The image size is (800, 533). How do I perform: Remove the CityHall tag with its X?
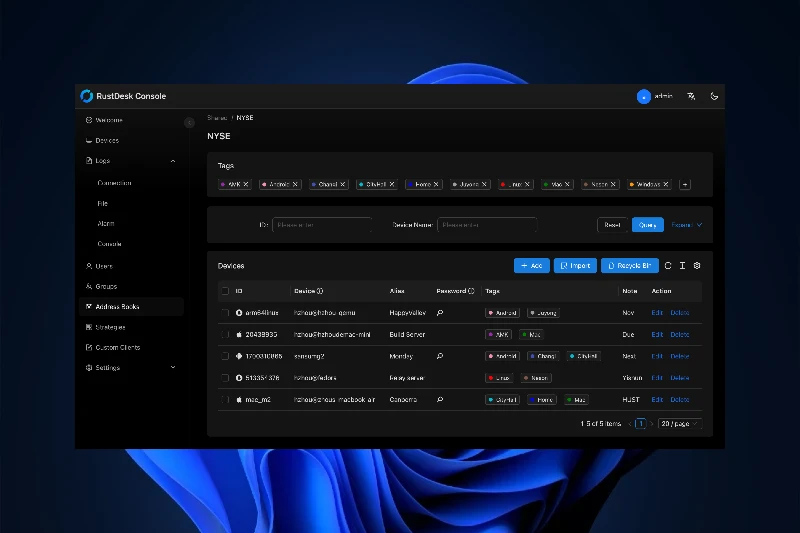392,184
